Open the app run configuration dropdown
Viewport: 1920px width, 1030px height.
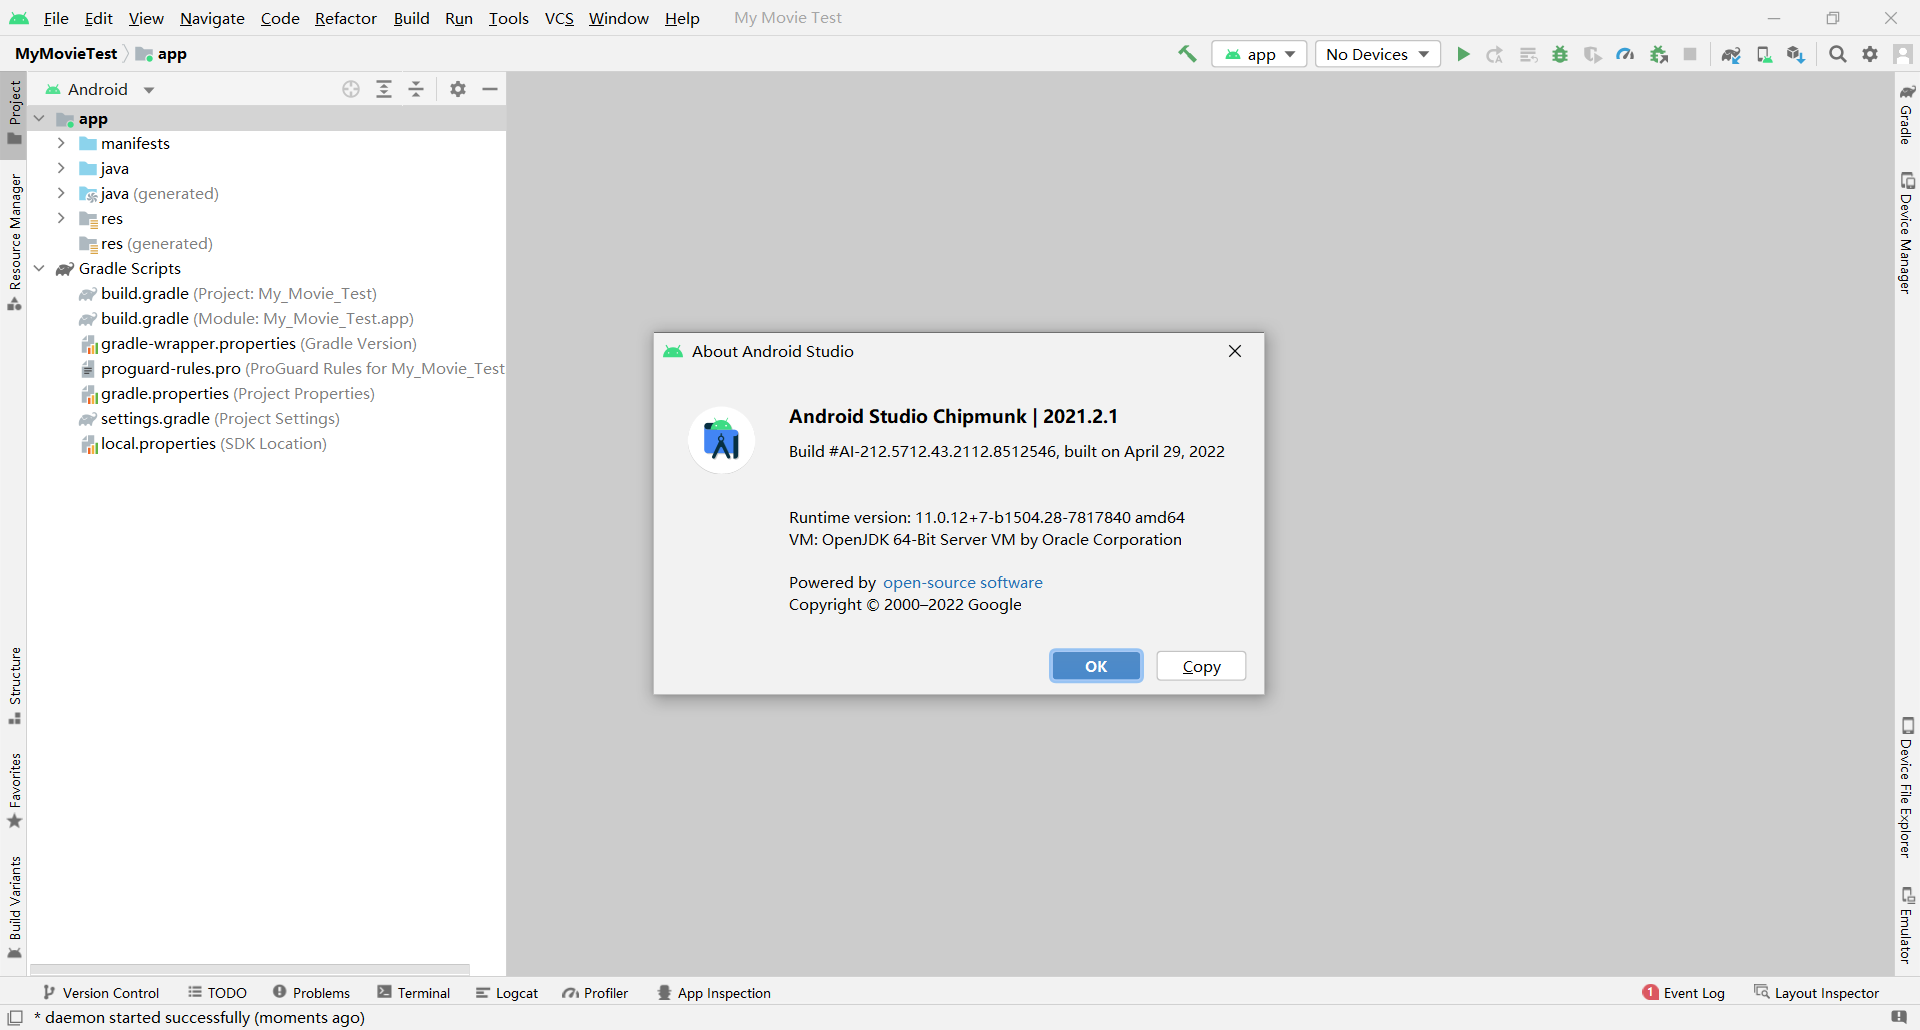point(1258,54)
